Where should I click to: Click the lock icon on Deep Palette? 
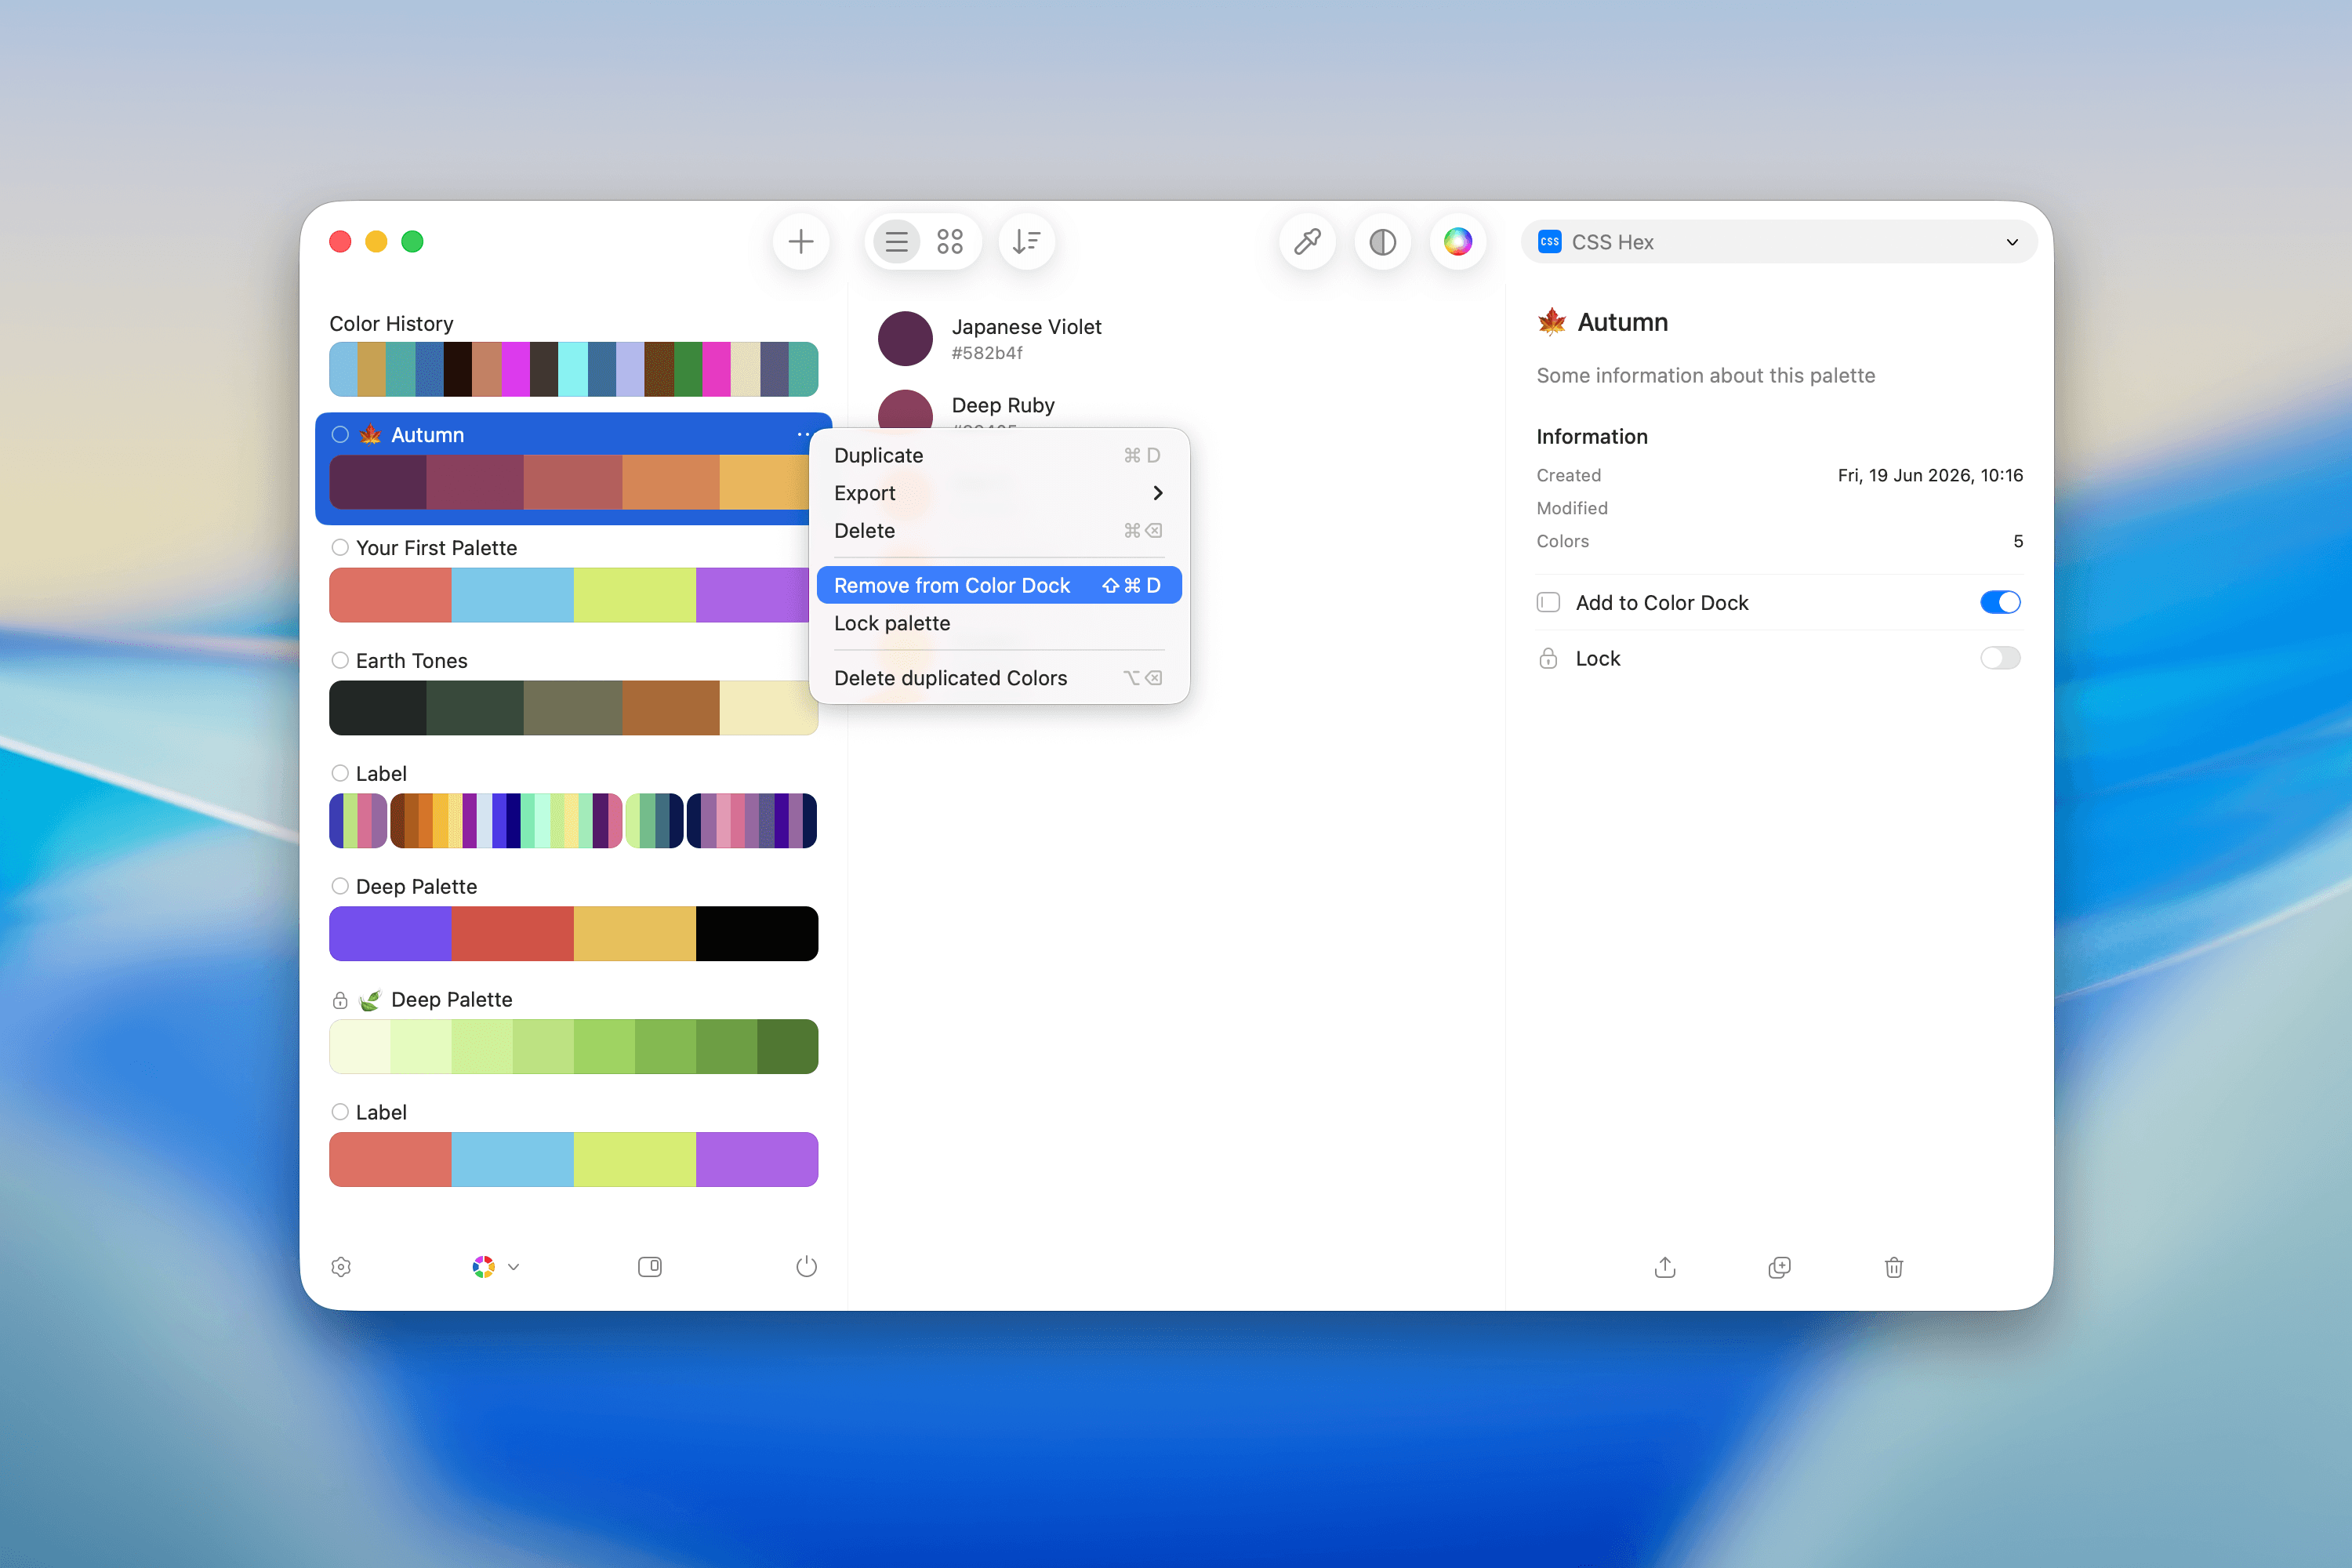(340, 1000)
